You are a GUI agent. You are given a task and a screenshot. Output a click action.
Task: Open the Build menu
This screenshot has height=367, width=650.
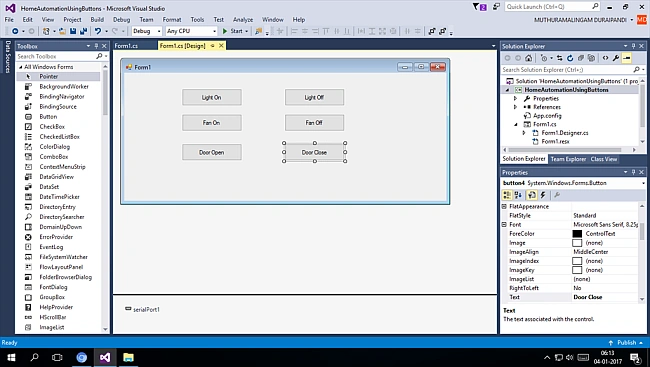click(97, 19)
